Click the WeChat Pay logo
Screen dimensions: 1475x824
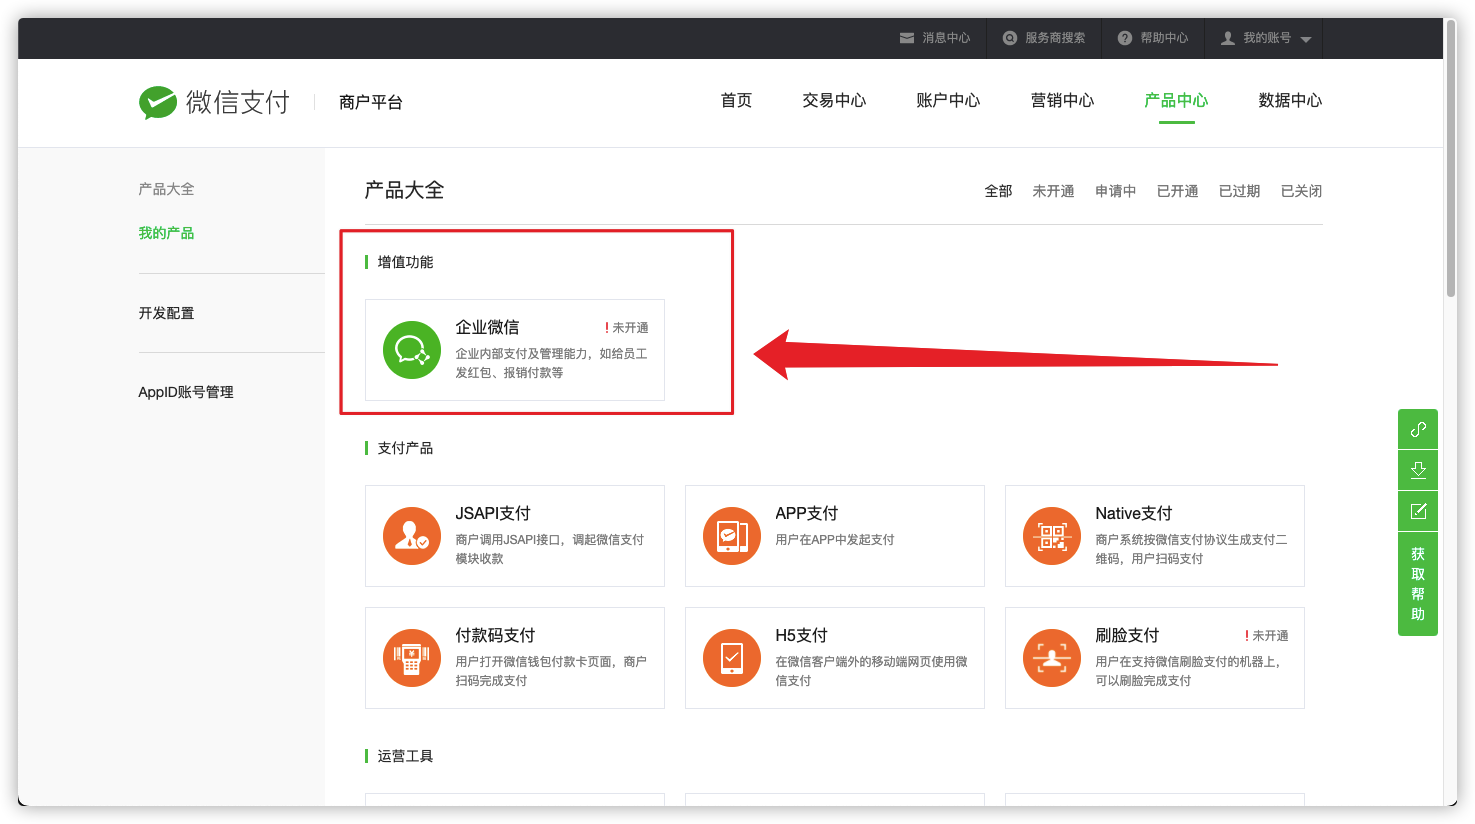coord(214,102)
